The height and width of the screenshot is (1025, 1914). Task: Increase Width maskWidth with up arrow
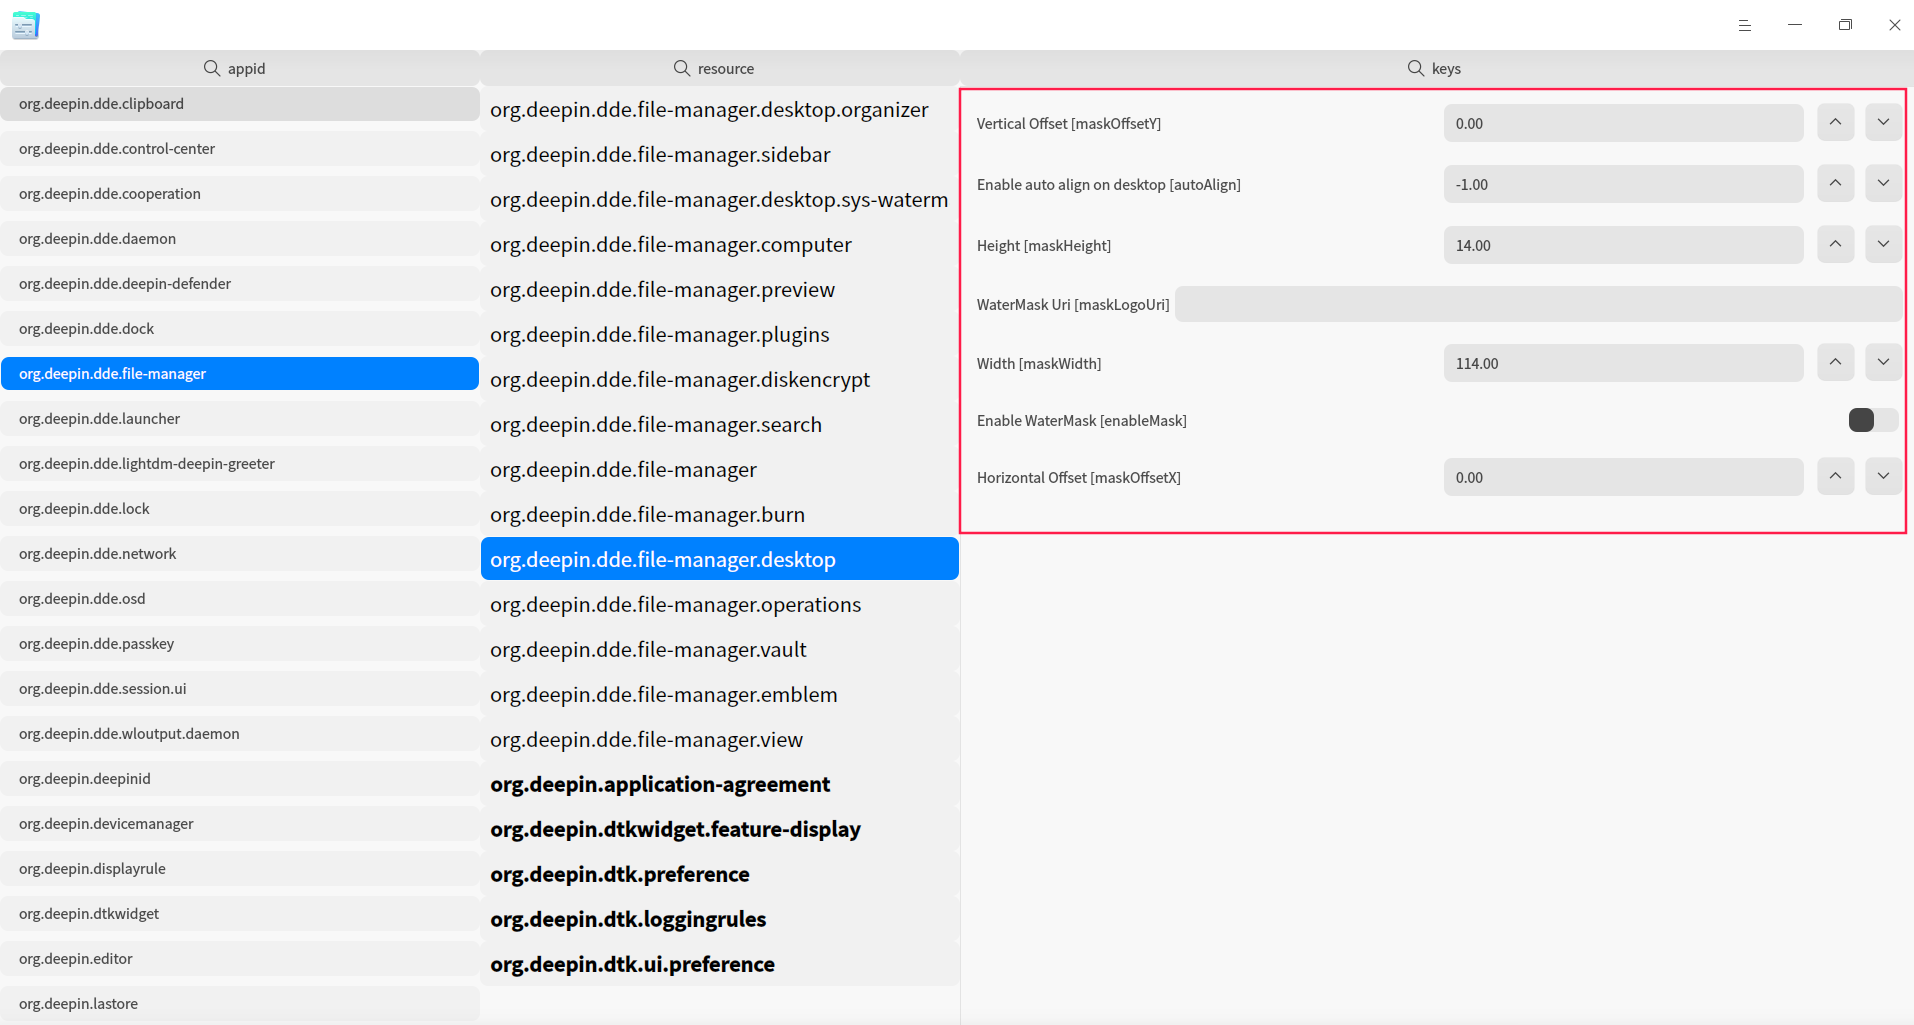[1835, 363]
